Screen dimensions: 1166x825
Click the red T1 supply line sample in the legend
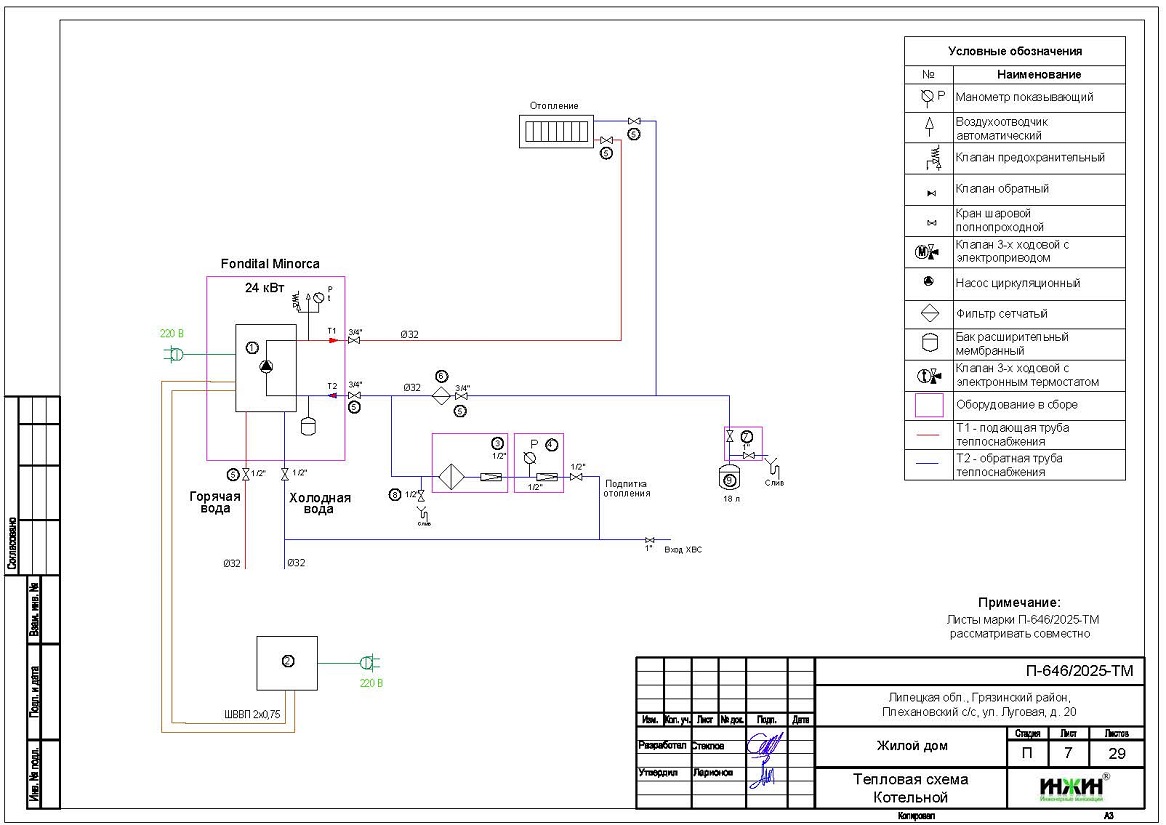click(x=928, y=436)
